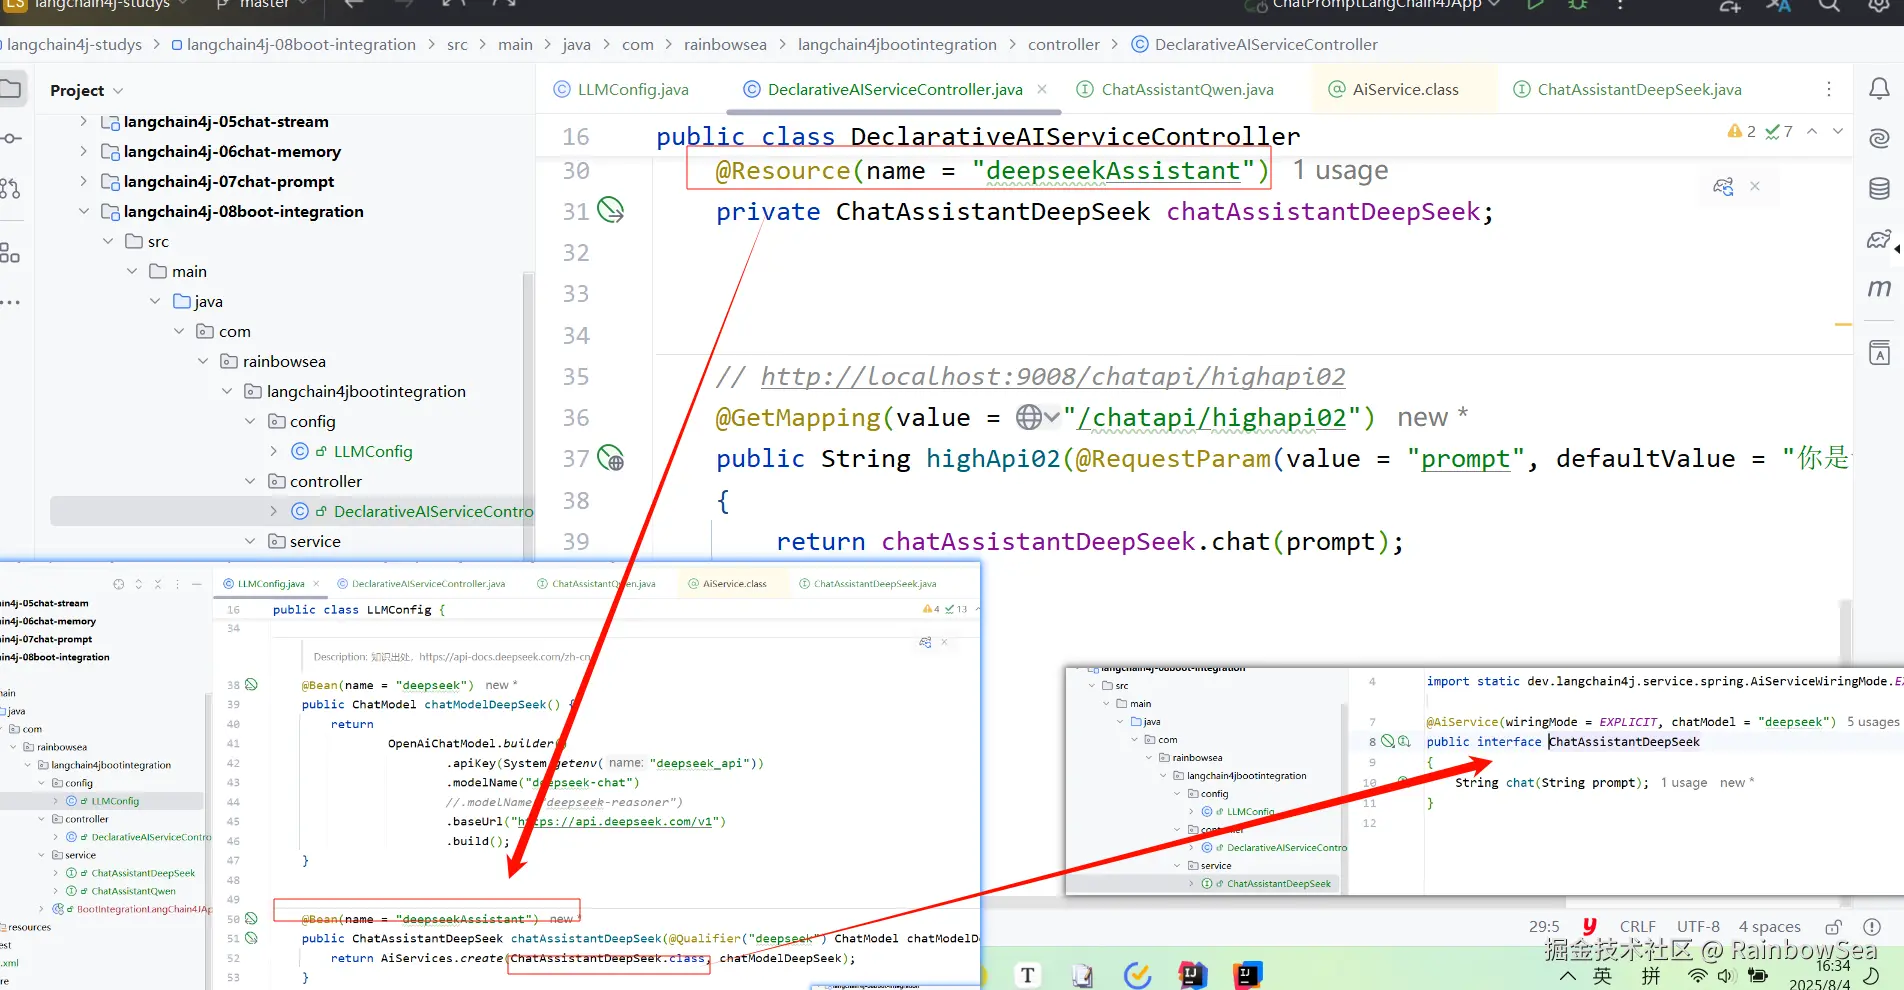The width and height of the screenshot is (1904, 990).
Task: Expand the langchain4j-06chat-memory module
Action: tap(83, 151)
